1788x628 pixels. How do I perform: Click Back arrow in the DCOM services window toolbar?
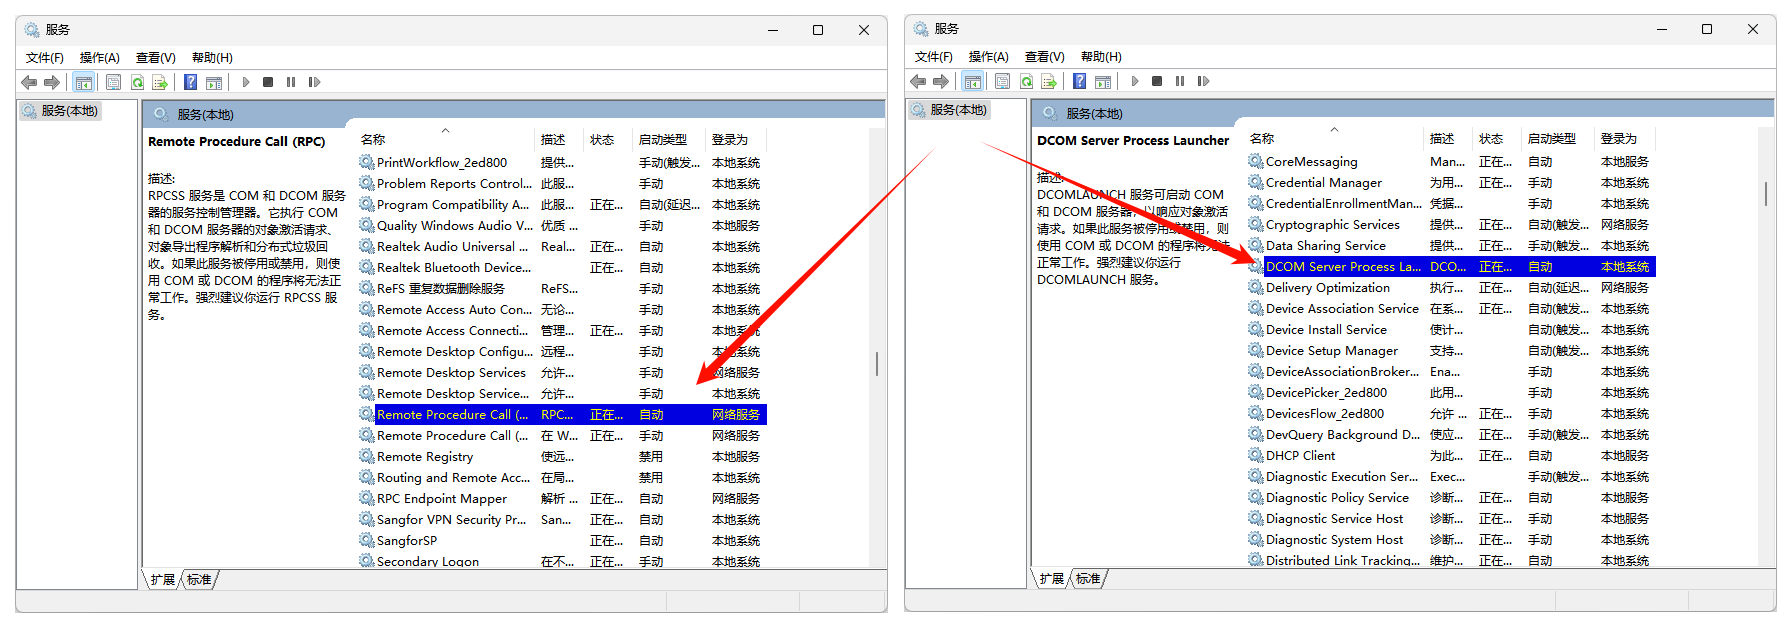point(918,81)
